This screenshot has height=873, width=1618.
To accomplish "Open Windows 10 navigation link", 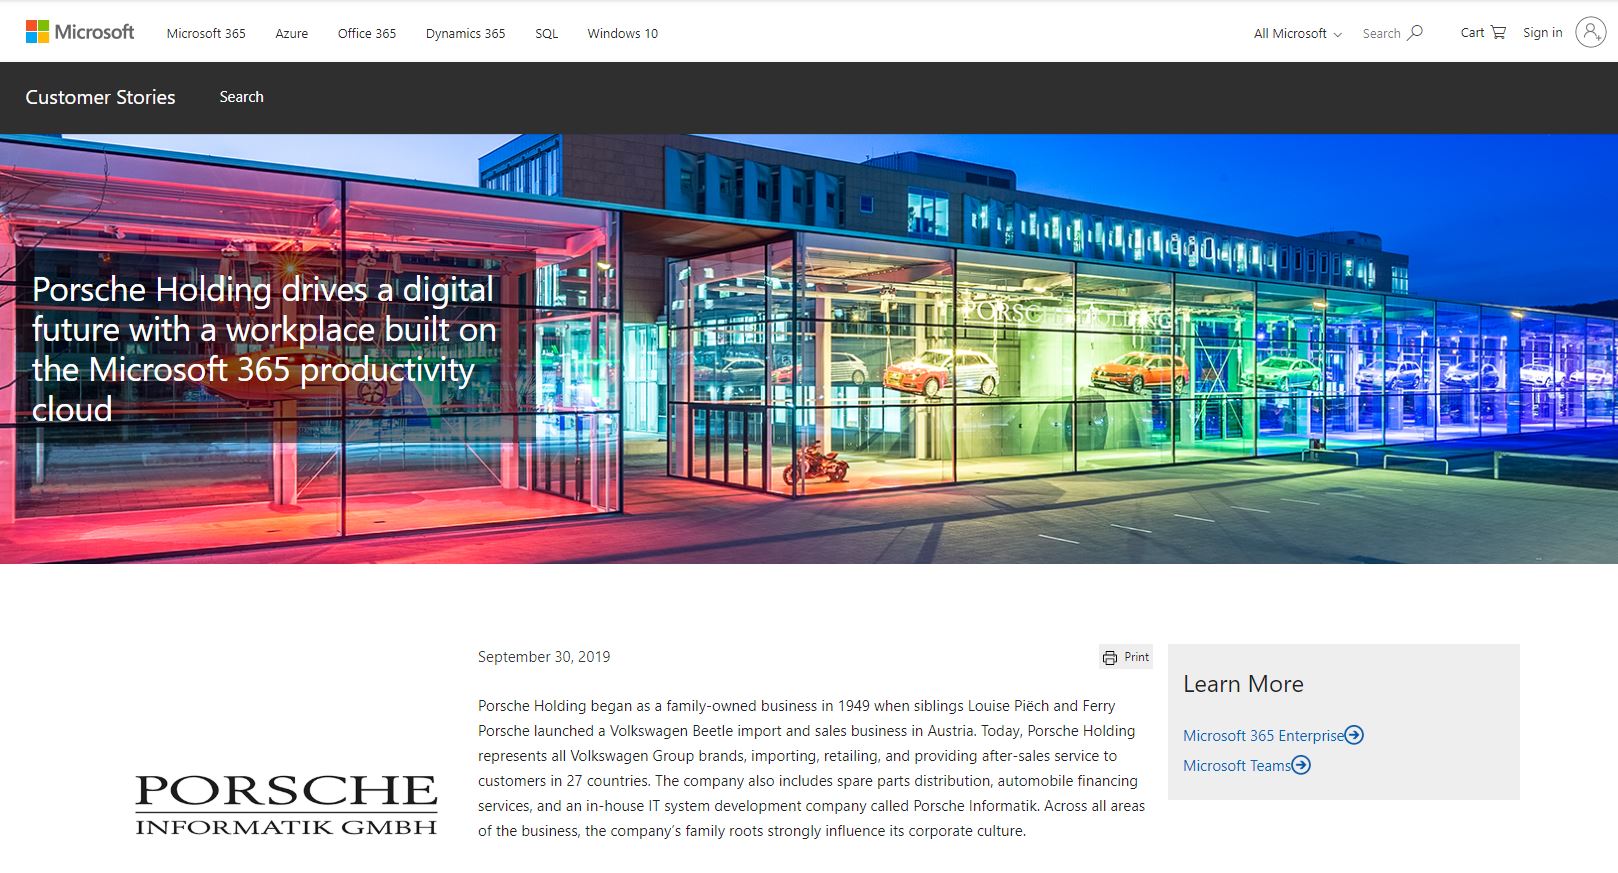I will click(622, 33).
